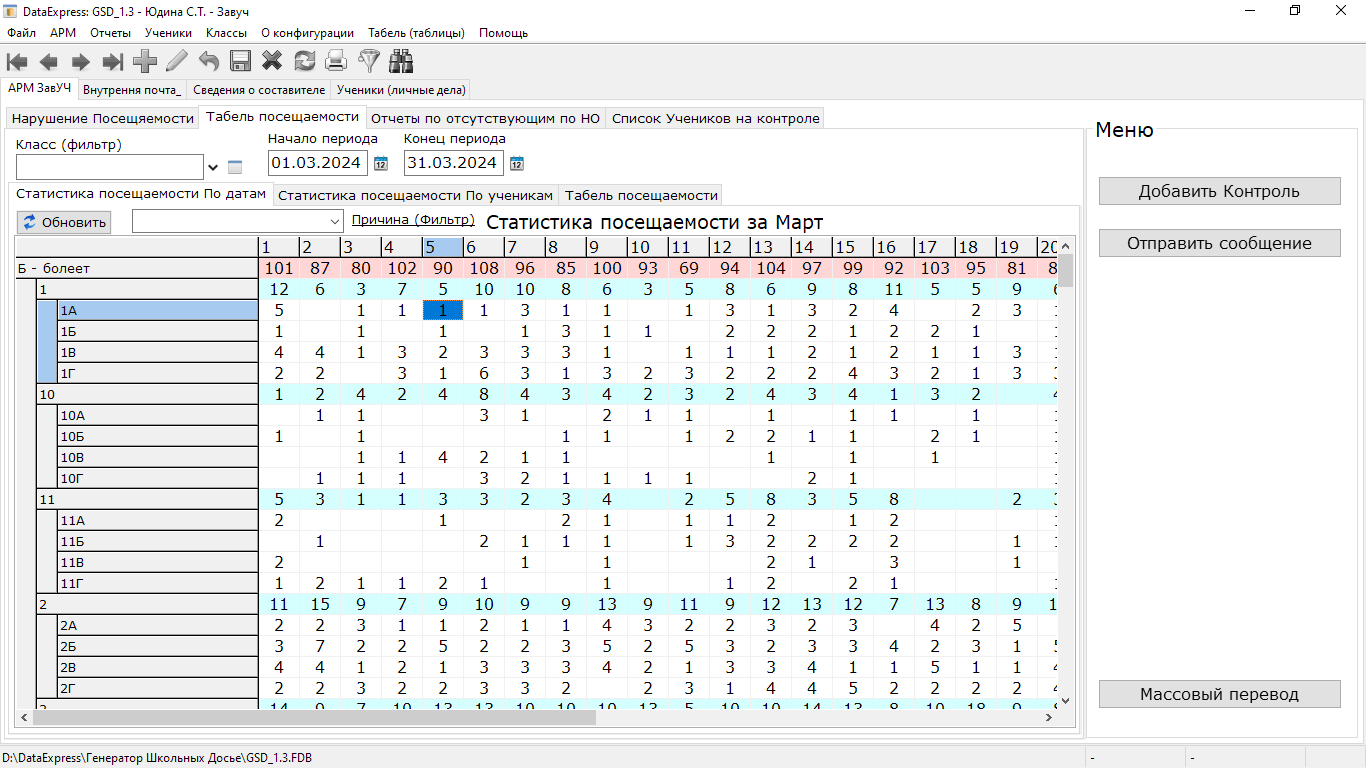Click the Отправить сообщение button
This screenshot has height=768, width=1366.
pyautogui.click(x=1219, y=243)
